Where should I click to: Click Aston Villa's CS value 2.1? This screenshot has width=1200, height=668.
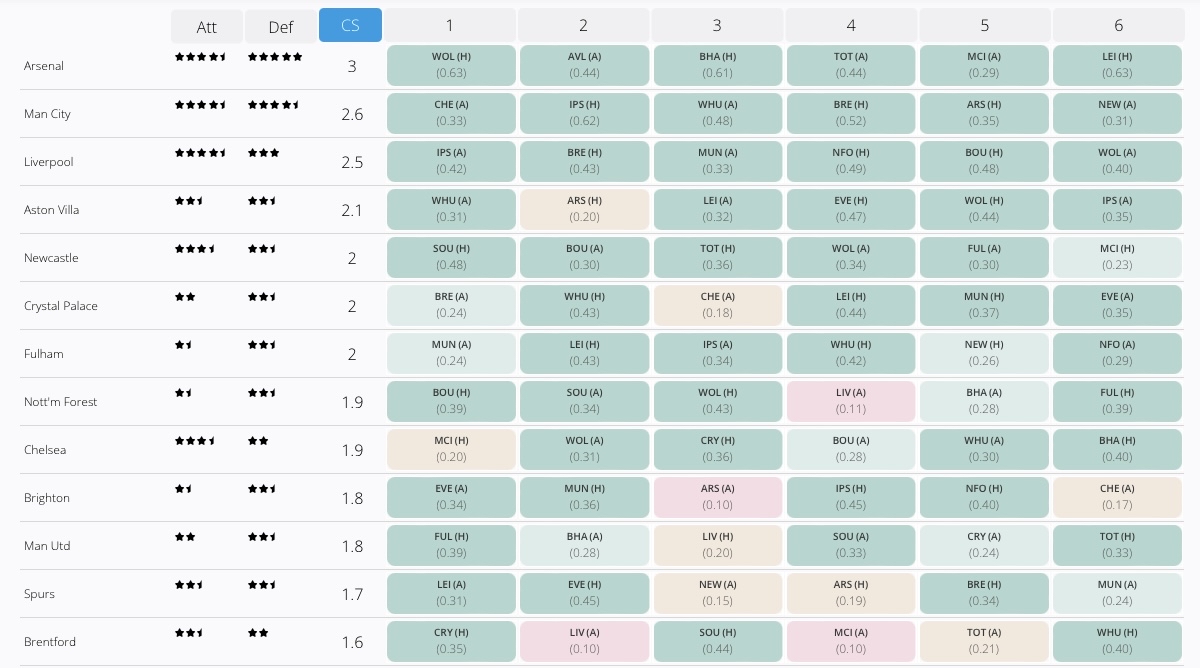click(352, 210)
